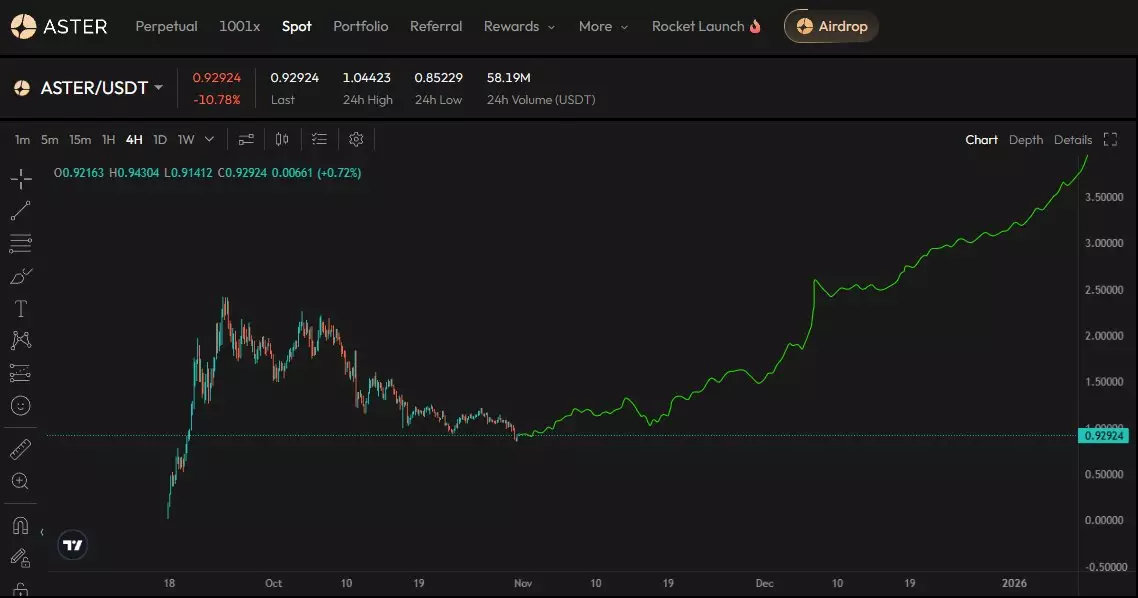
Task: Open the Rewards dropdown menu
Action: tap(519, 26)
